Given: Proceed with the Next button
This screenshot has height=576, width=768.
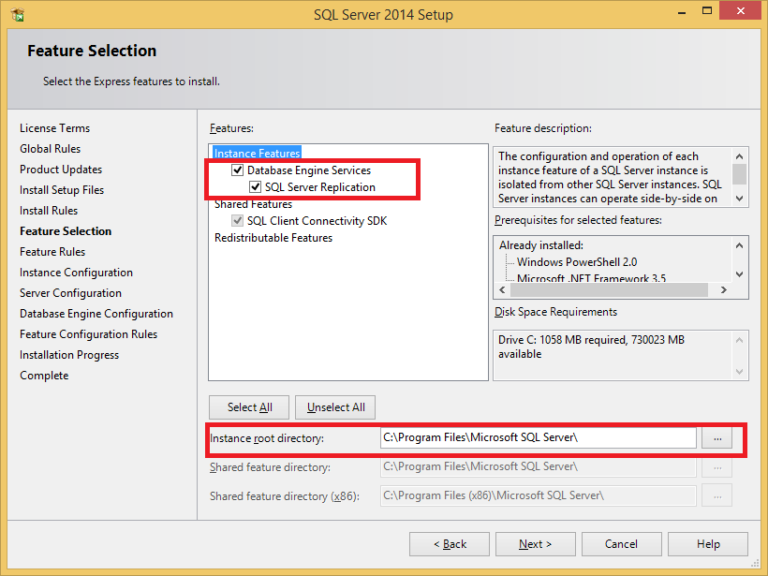Looking at the screenshot, I should [535, 544].
